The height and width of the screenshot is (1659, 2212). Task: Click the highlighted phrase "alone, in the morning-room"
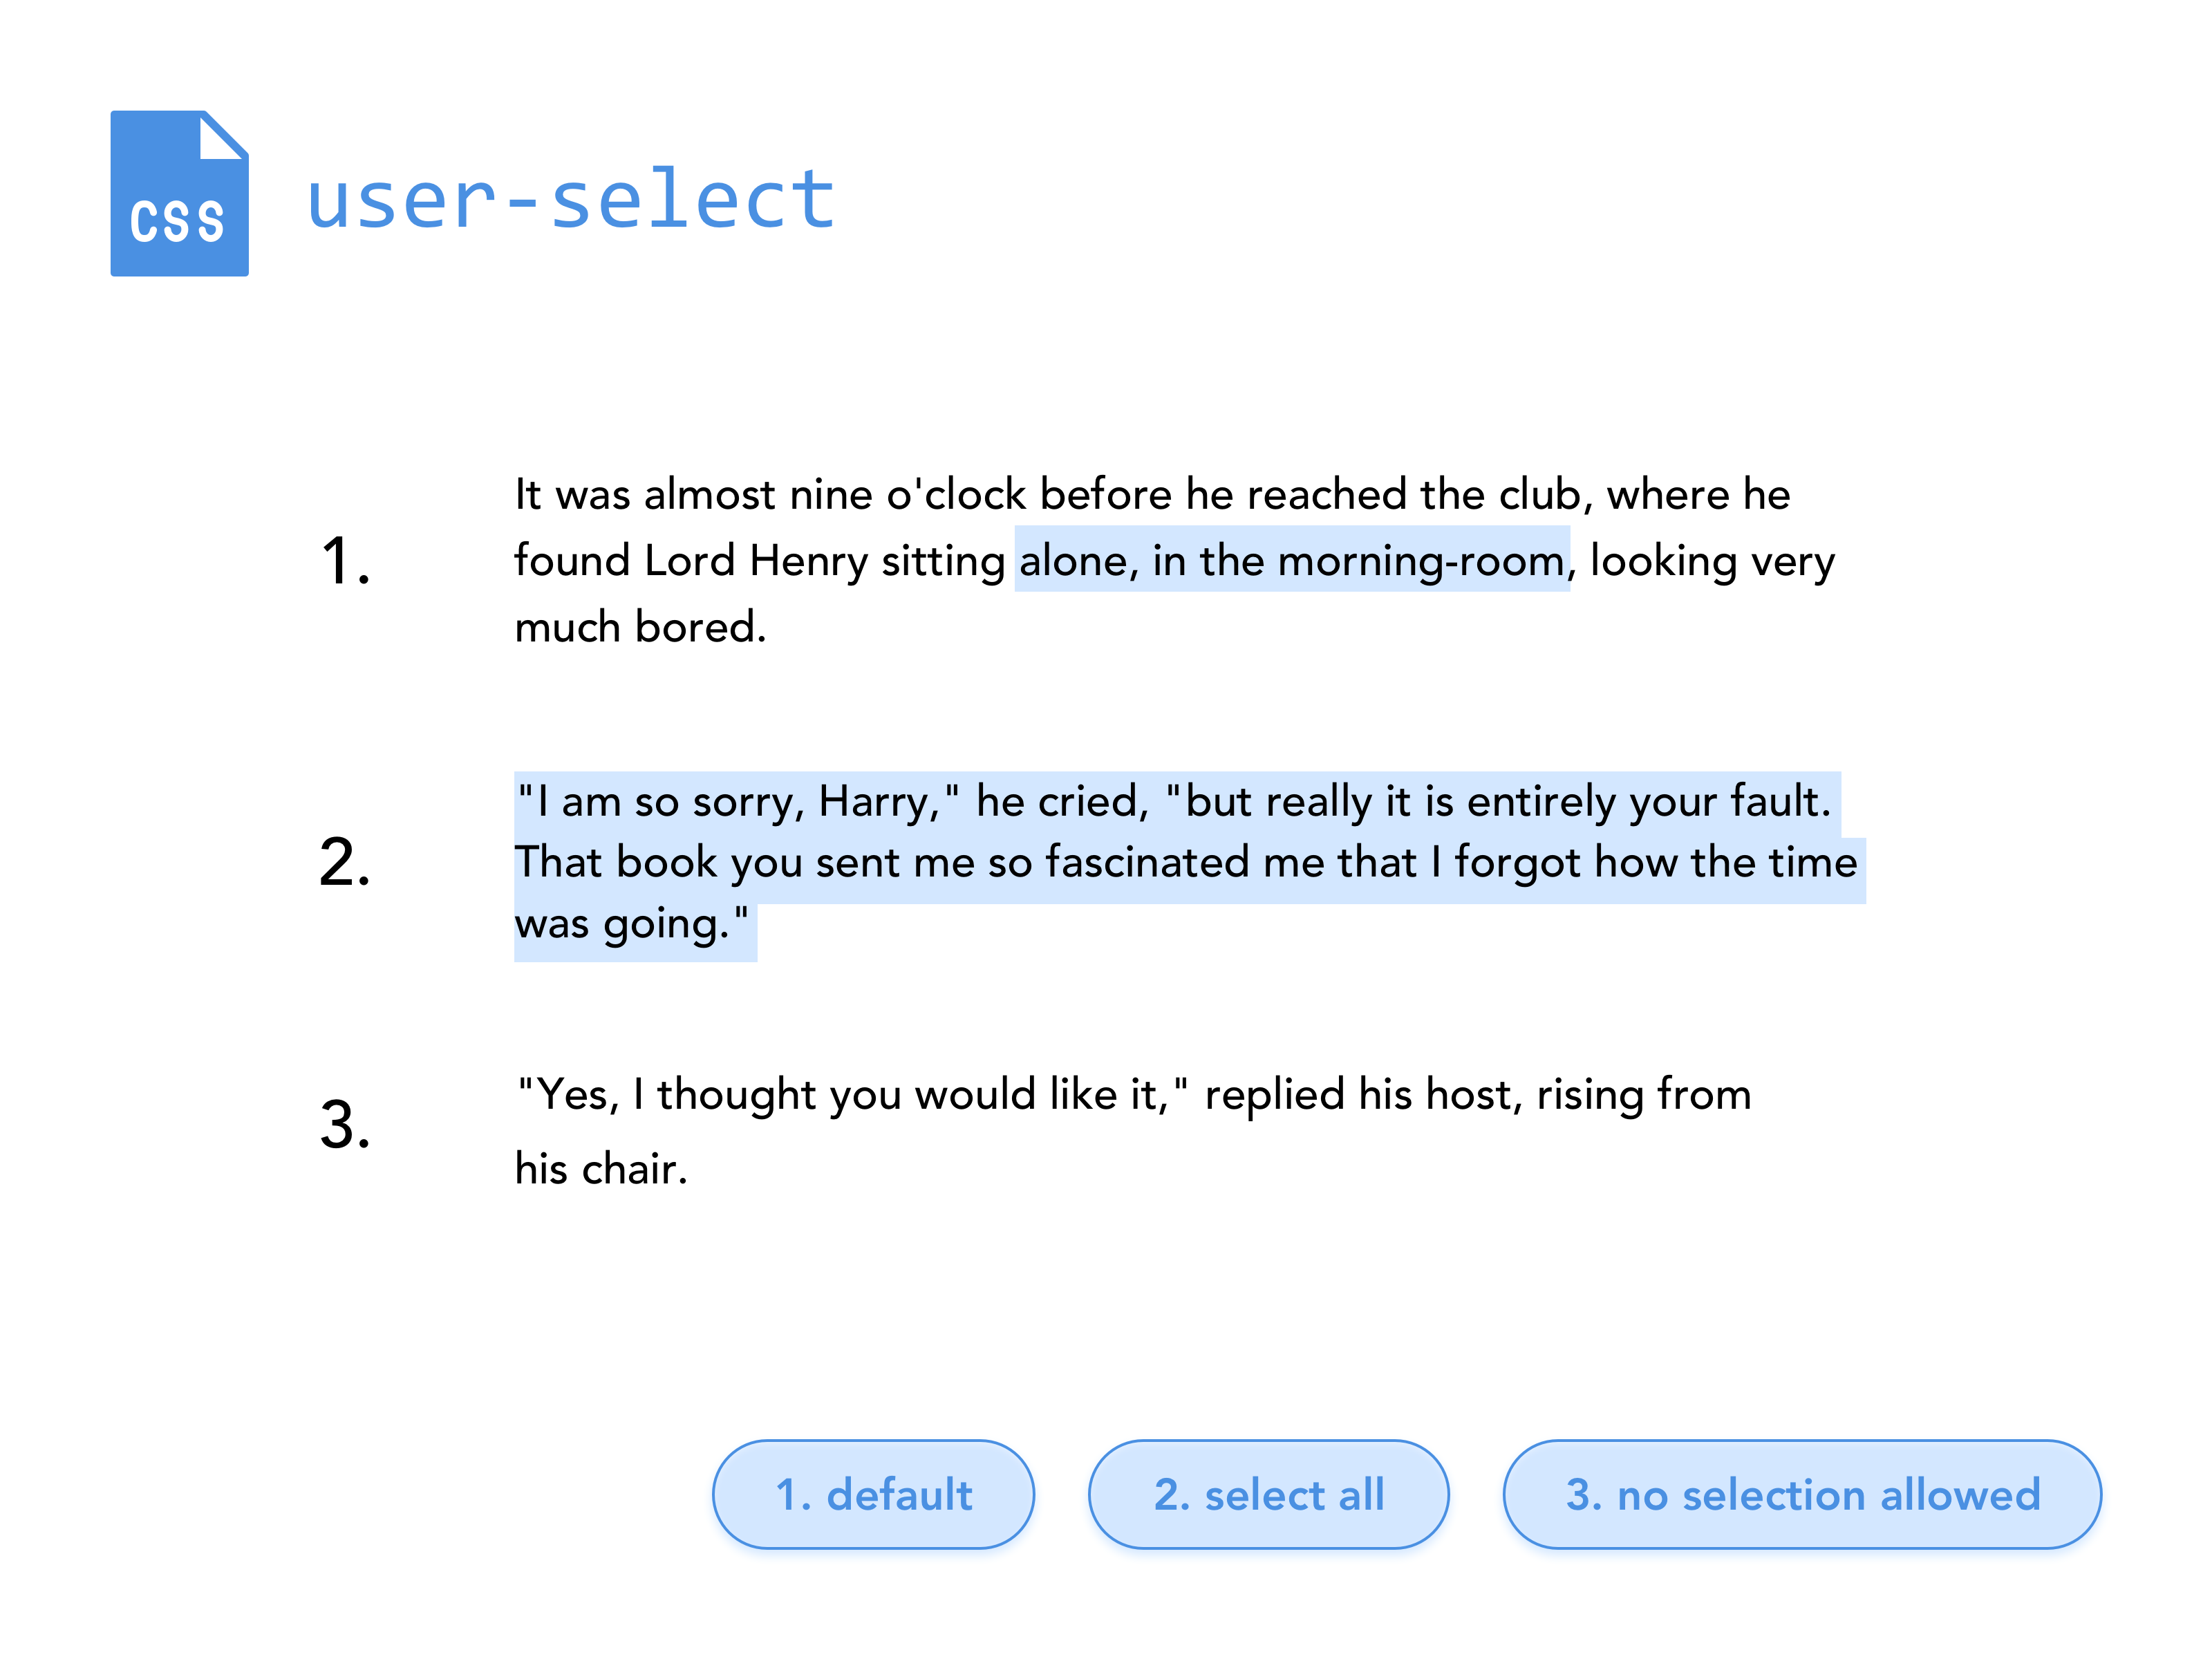(x=1291, y=561)
